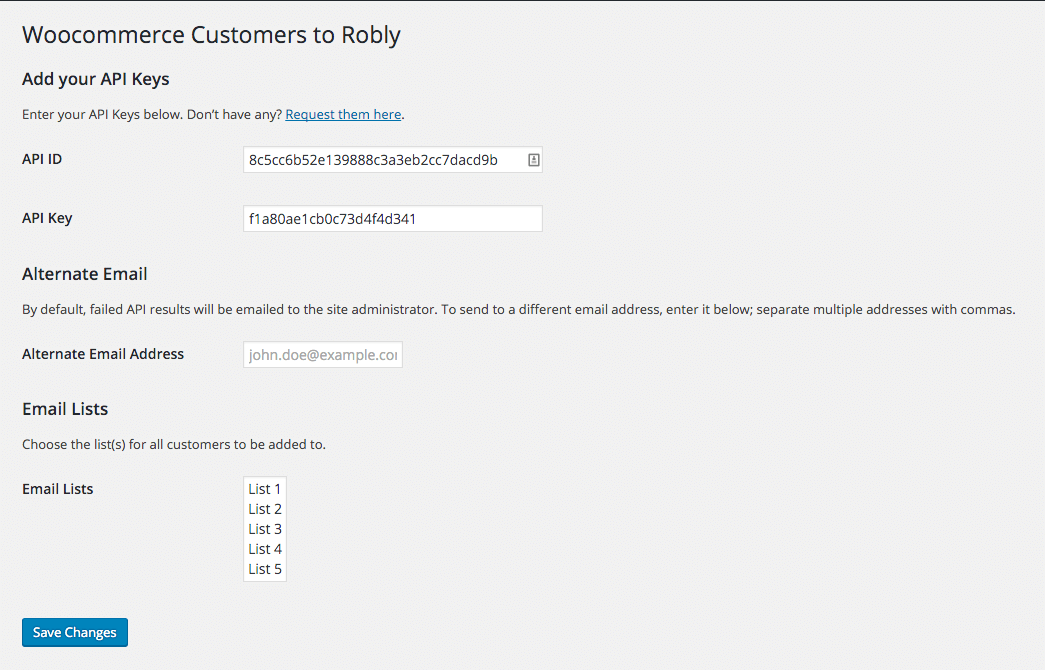
Task: Click the 'API Key' field label
Action: point(47,218)
